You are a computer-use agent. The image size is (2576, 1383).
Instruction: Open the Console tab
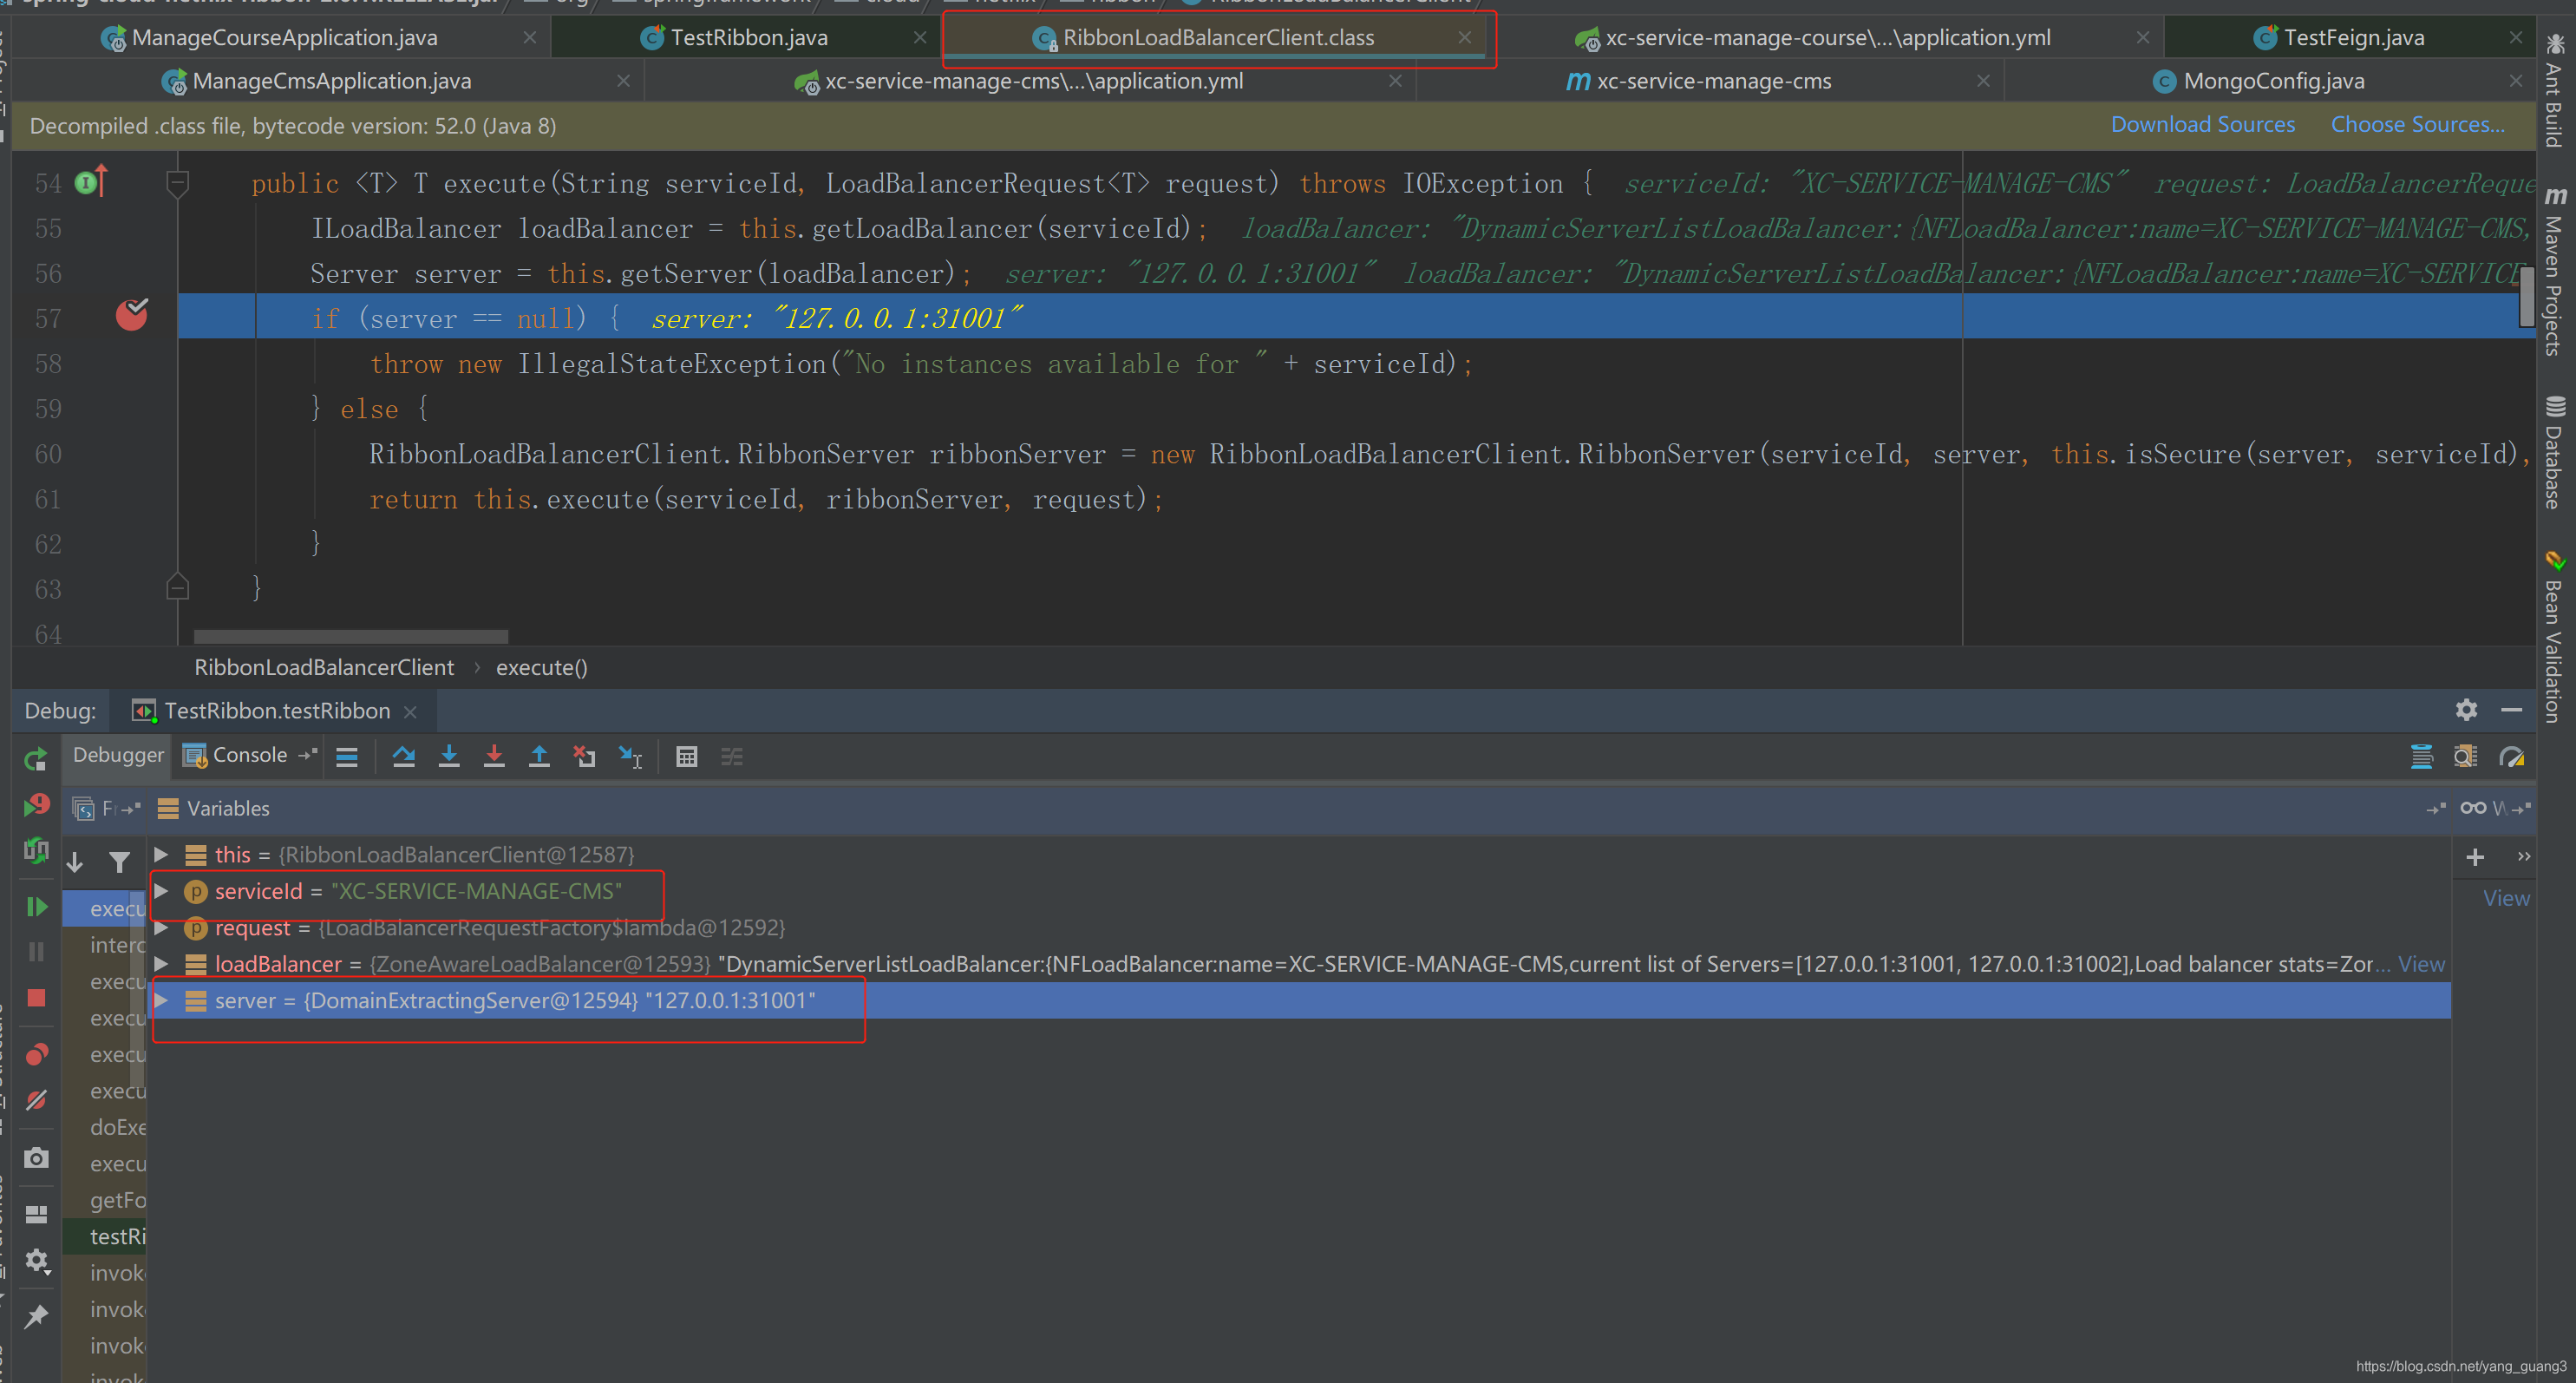(x=249, y=755)
